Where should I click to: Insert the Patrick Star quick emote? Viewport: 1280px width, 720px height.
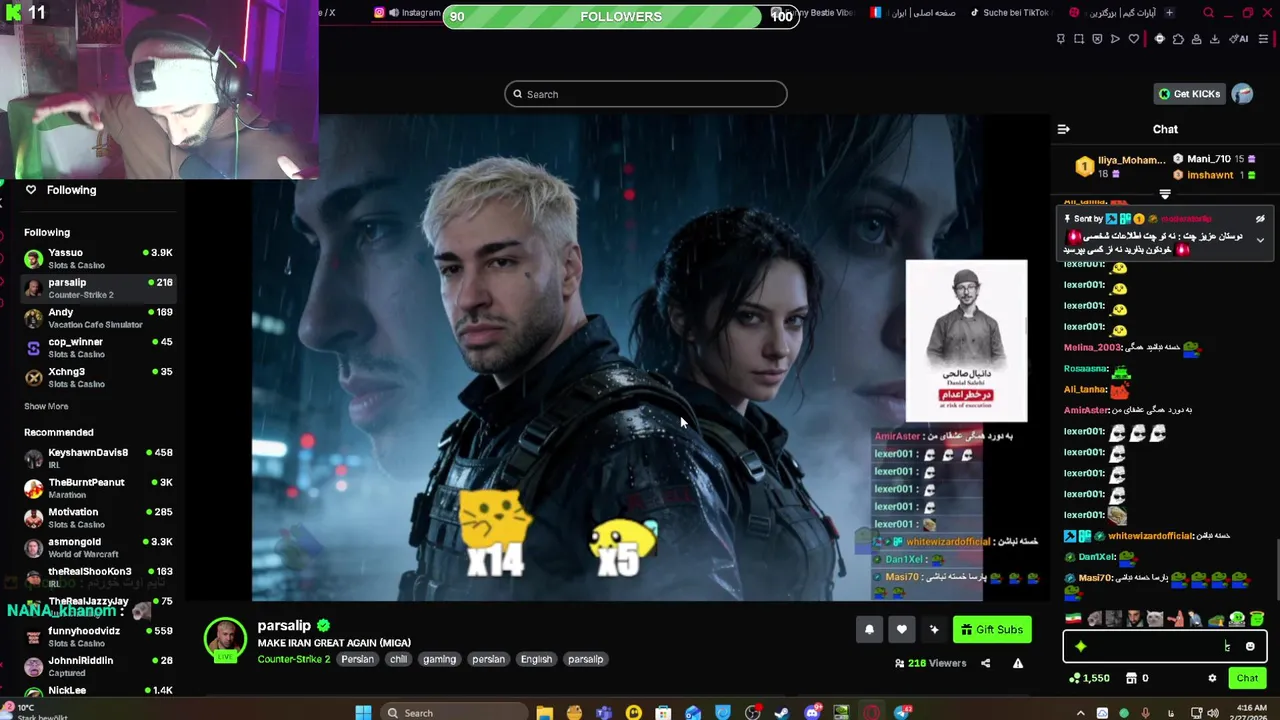pos(1176,619)
